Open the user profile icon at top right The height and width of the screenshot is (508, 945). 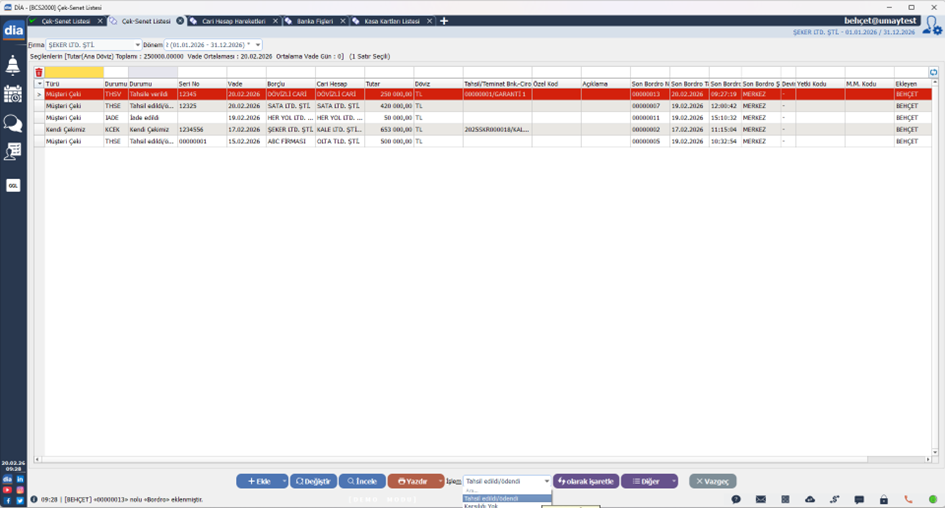coord(931,26)
